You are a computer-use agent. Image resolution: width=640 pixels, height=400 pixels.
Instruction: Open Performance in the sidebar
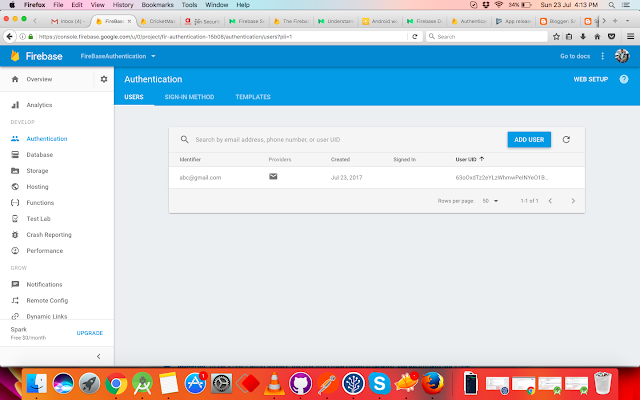44,251
